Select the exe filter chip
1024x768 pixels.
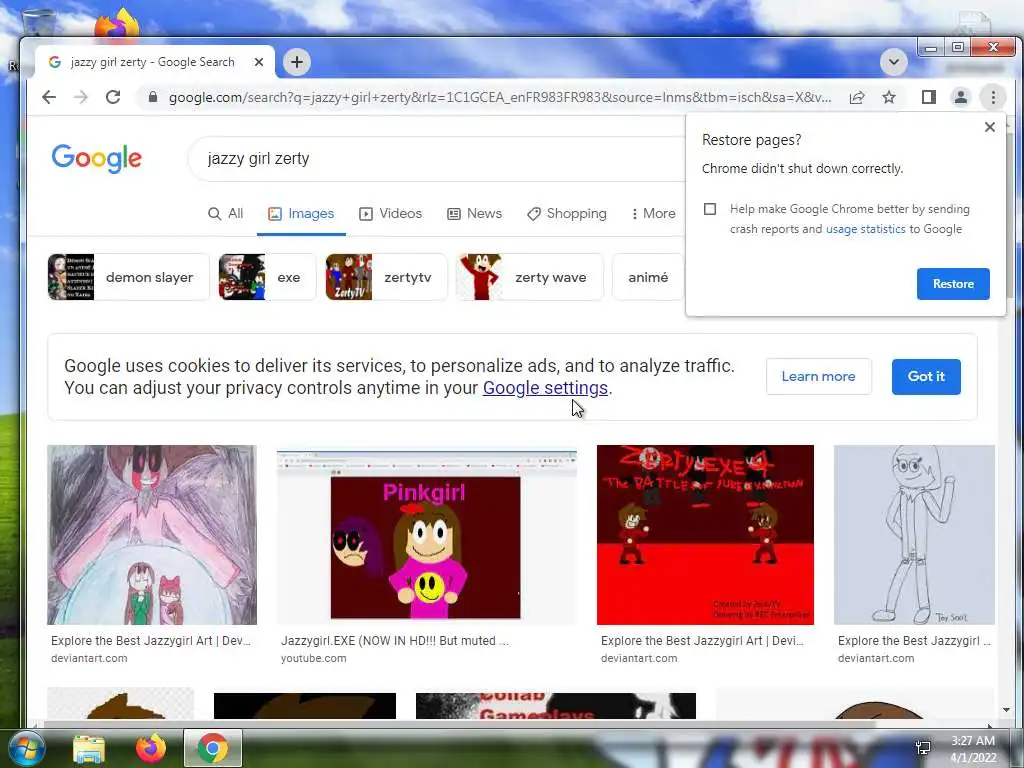pyautogui.click(x=267, y=277)
